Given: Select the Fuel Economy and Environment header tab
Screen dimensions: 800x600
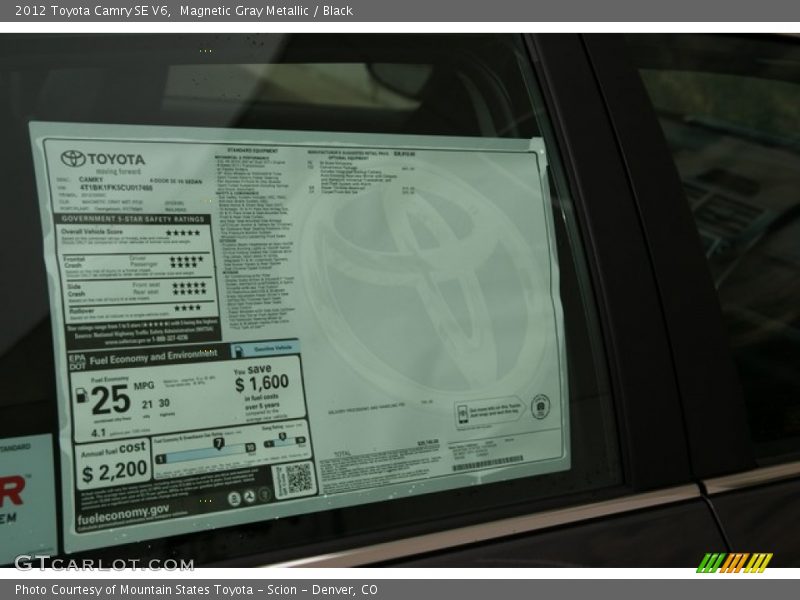Looking at the screenshot, I should click(150, 358).
